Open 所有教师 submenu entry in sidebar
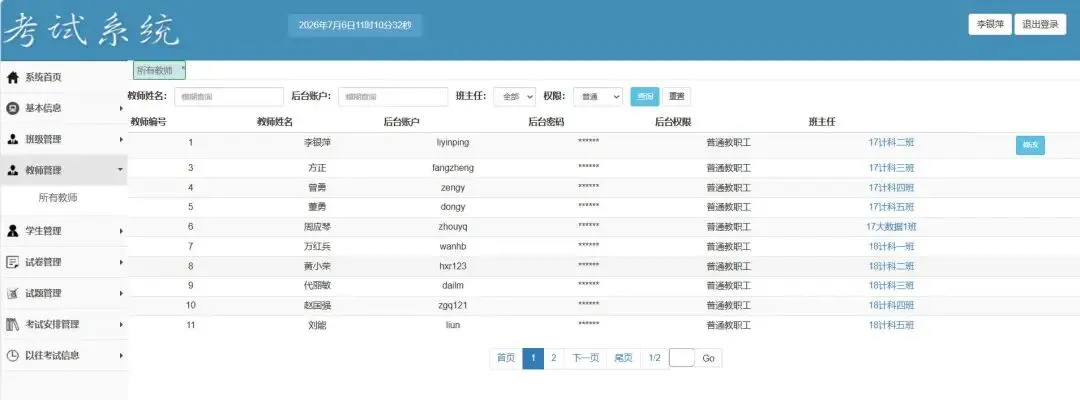This screenshot has height=400, width=1080. click(x=58, y=198)
